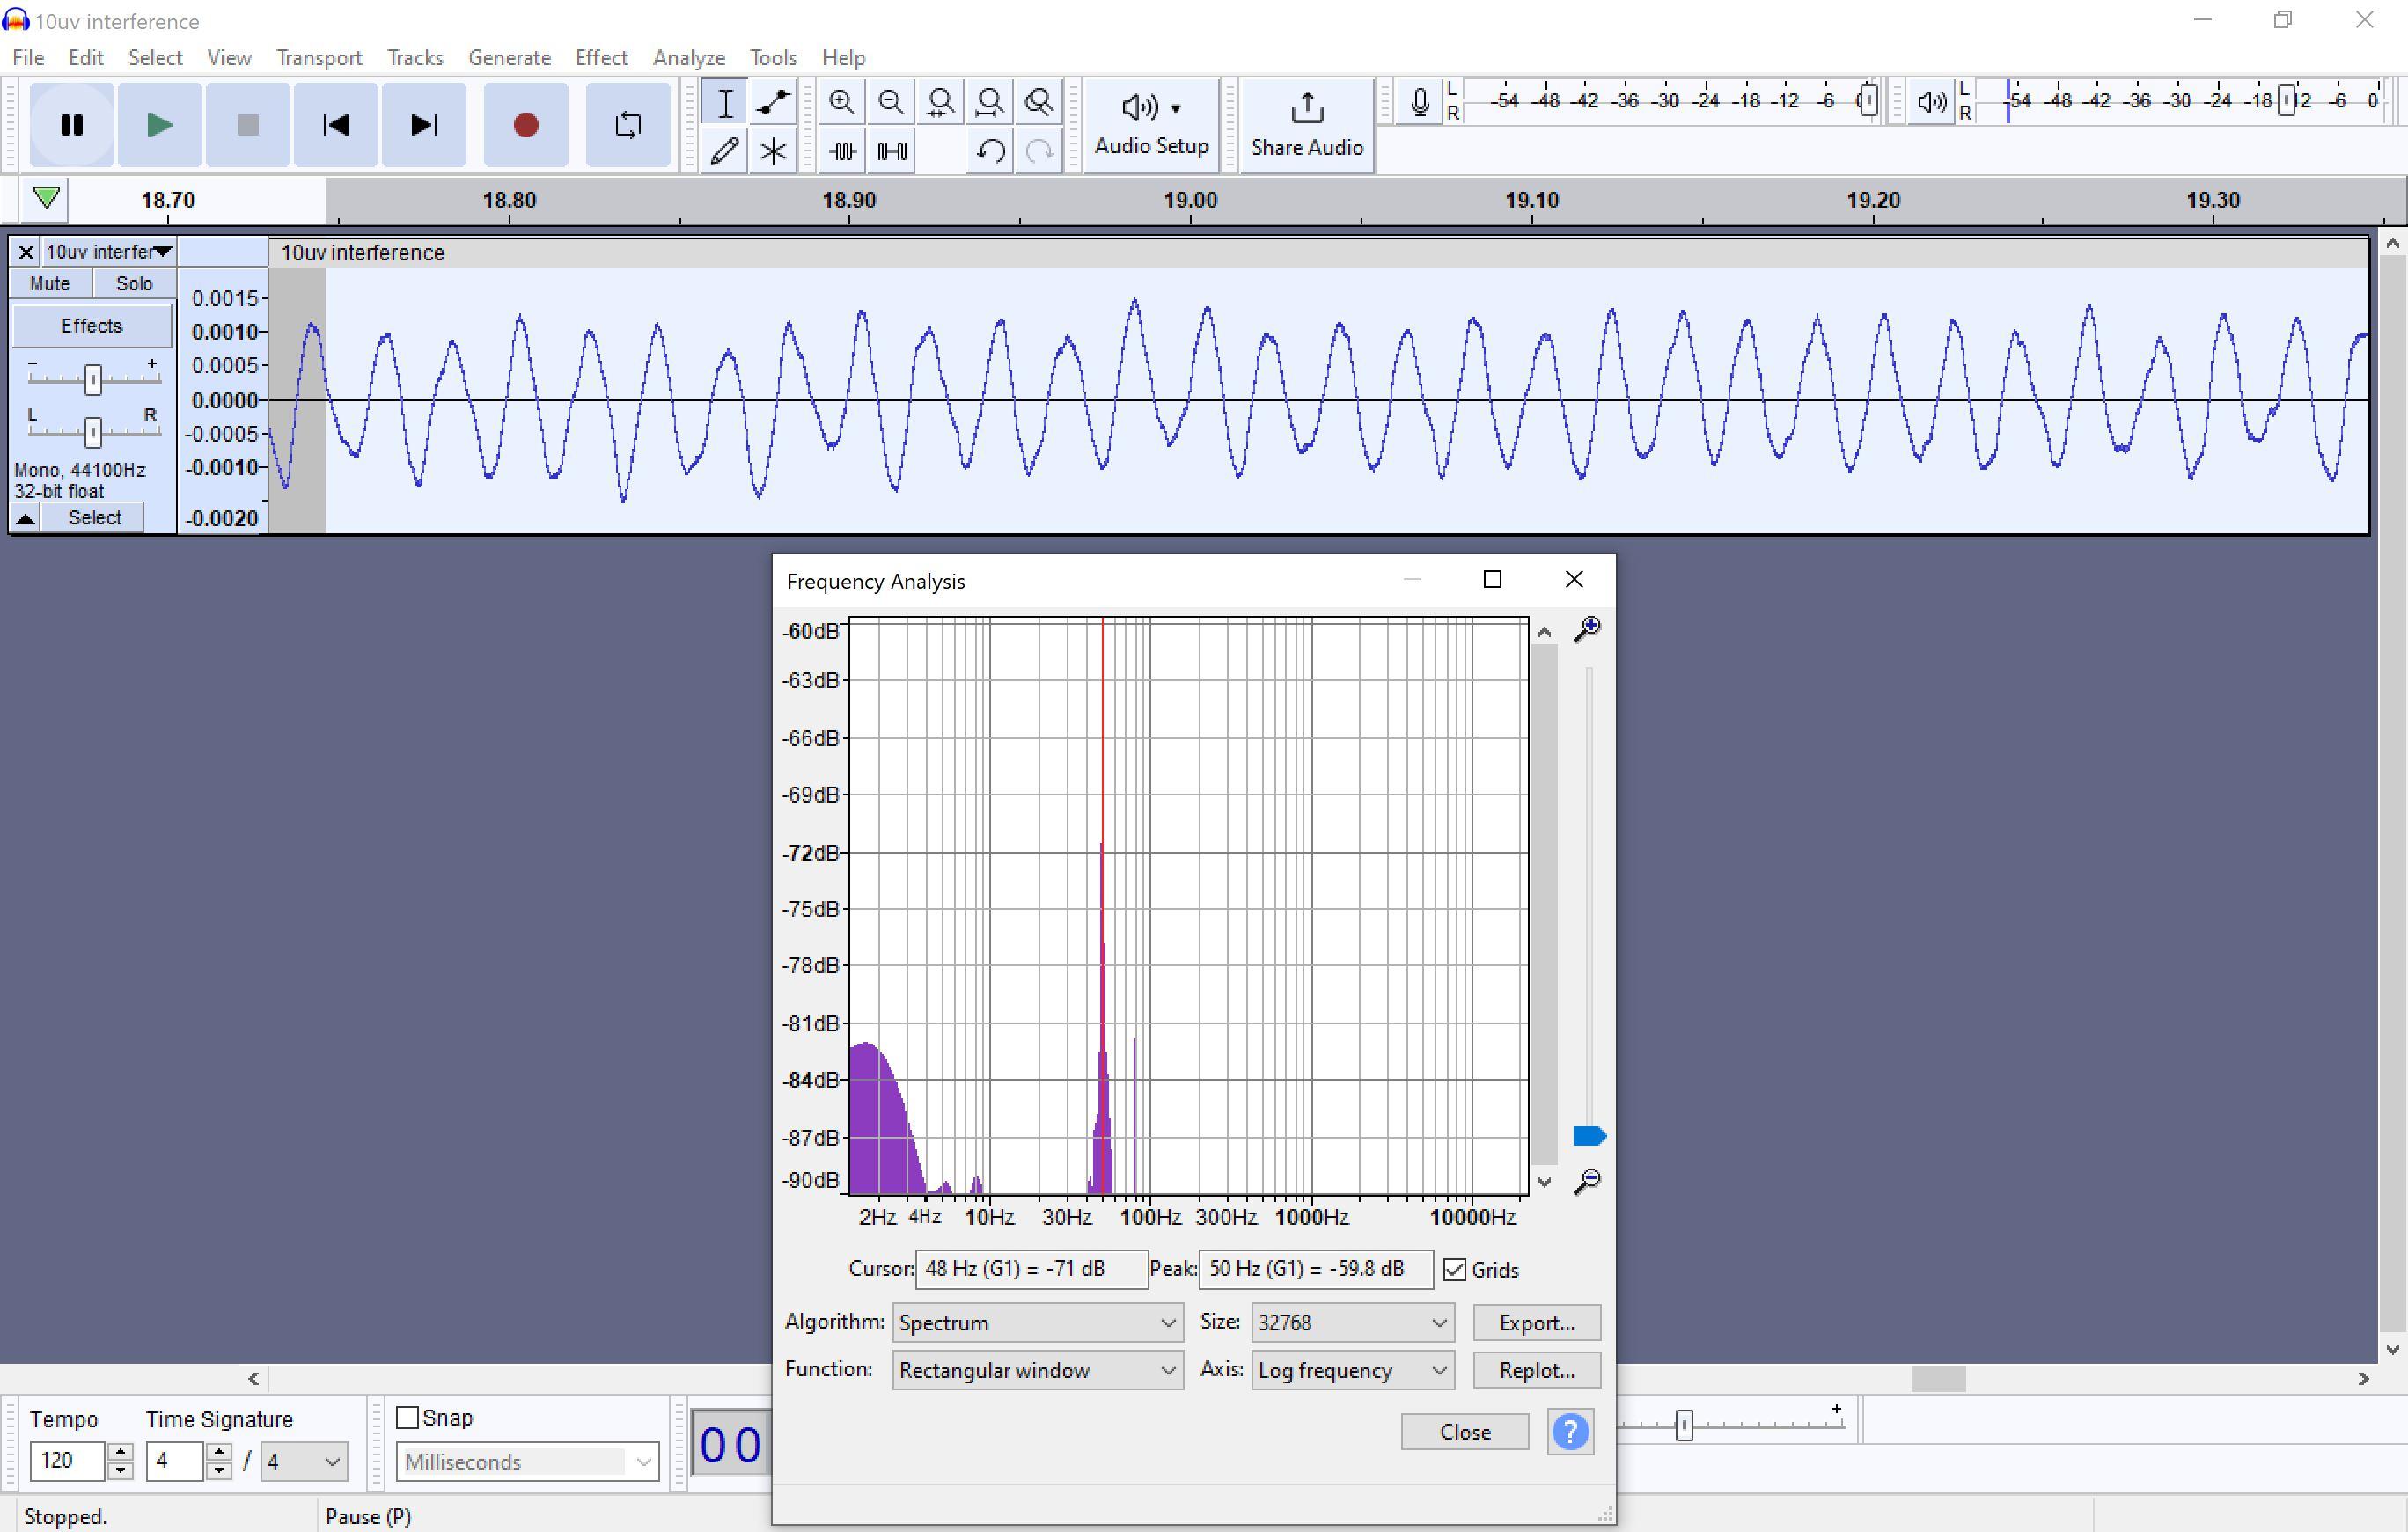
Task: Click Silence audio selection icon
Action: pyautogui.click(x=891, y=151)
